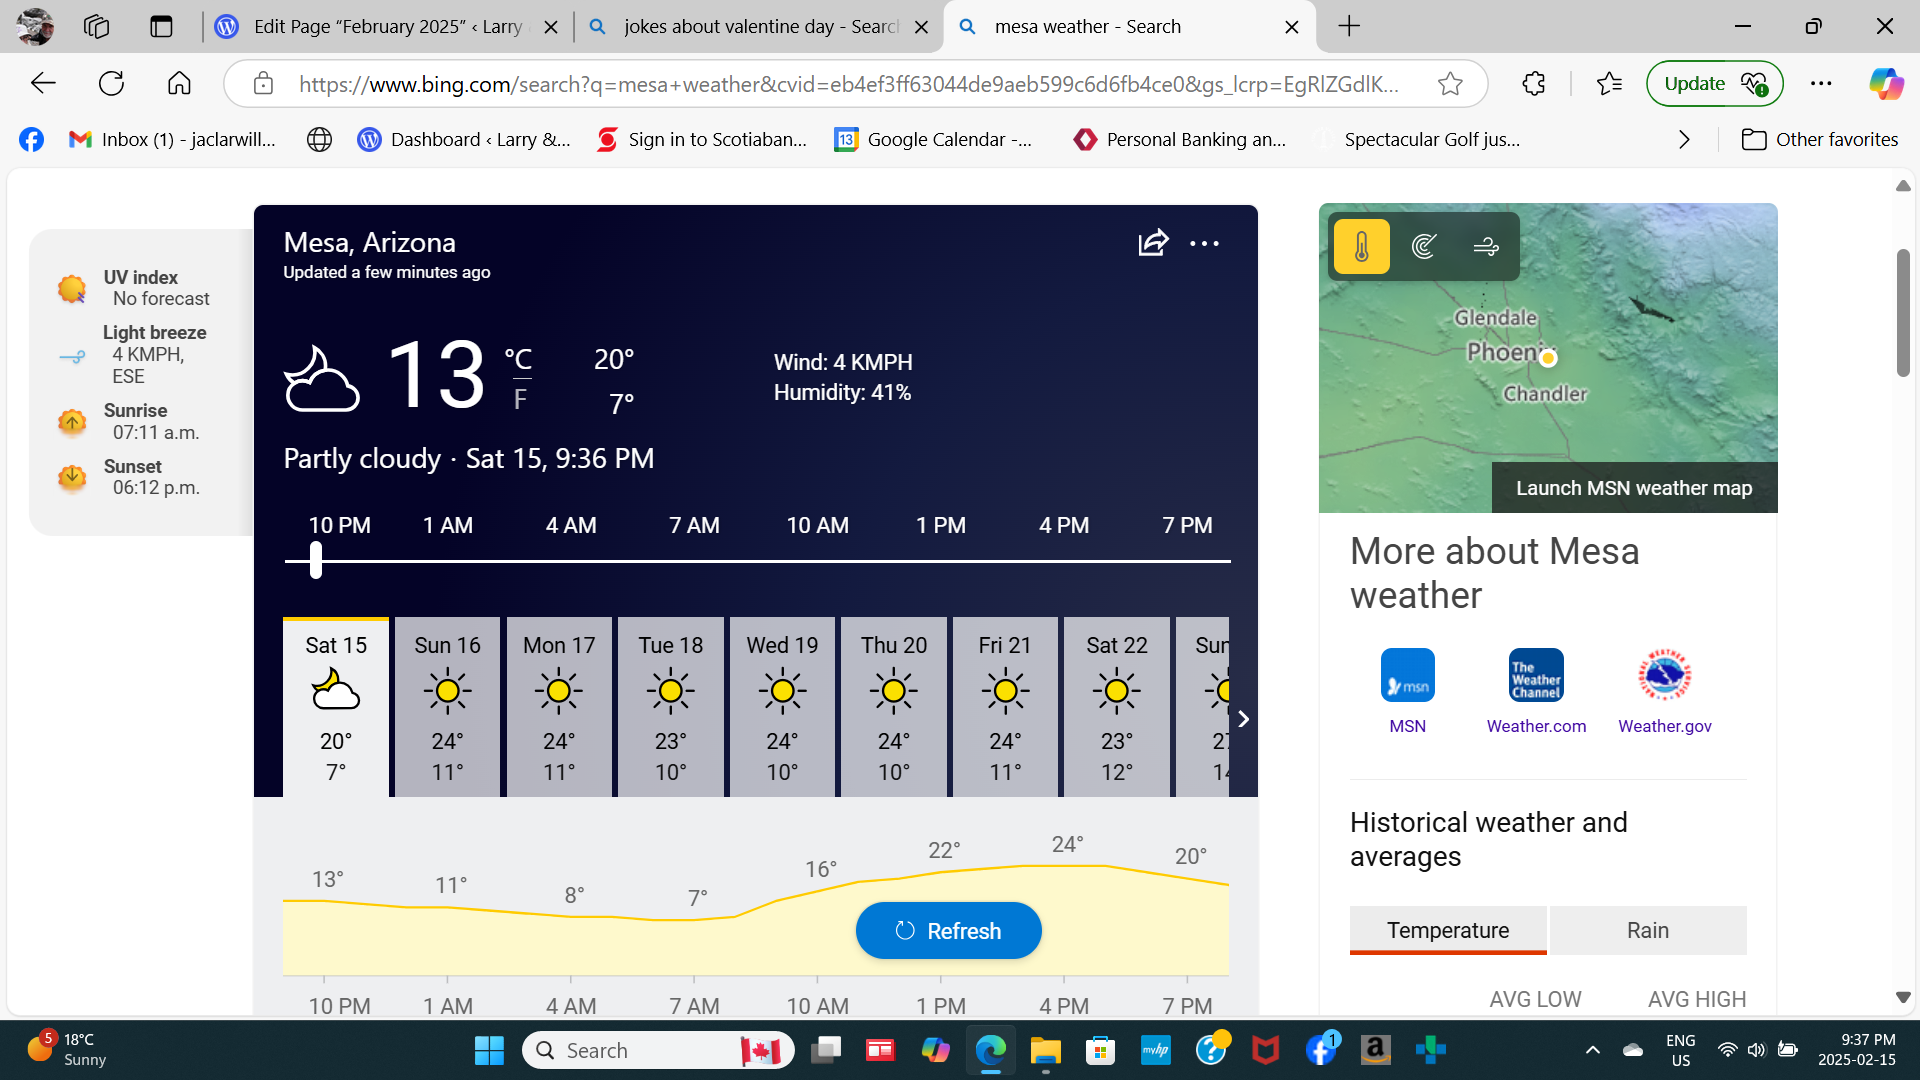This screenshot has height=1080, width=1920.
Task: Select the radar map layer icon
Action: click(1424, 246)
